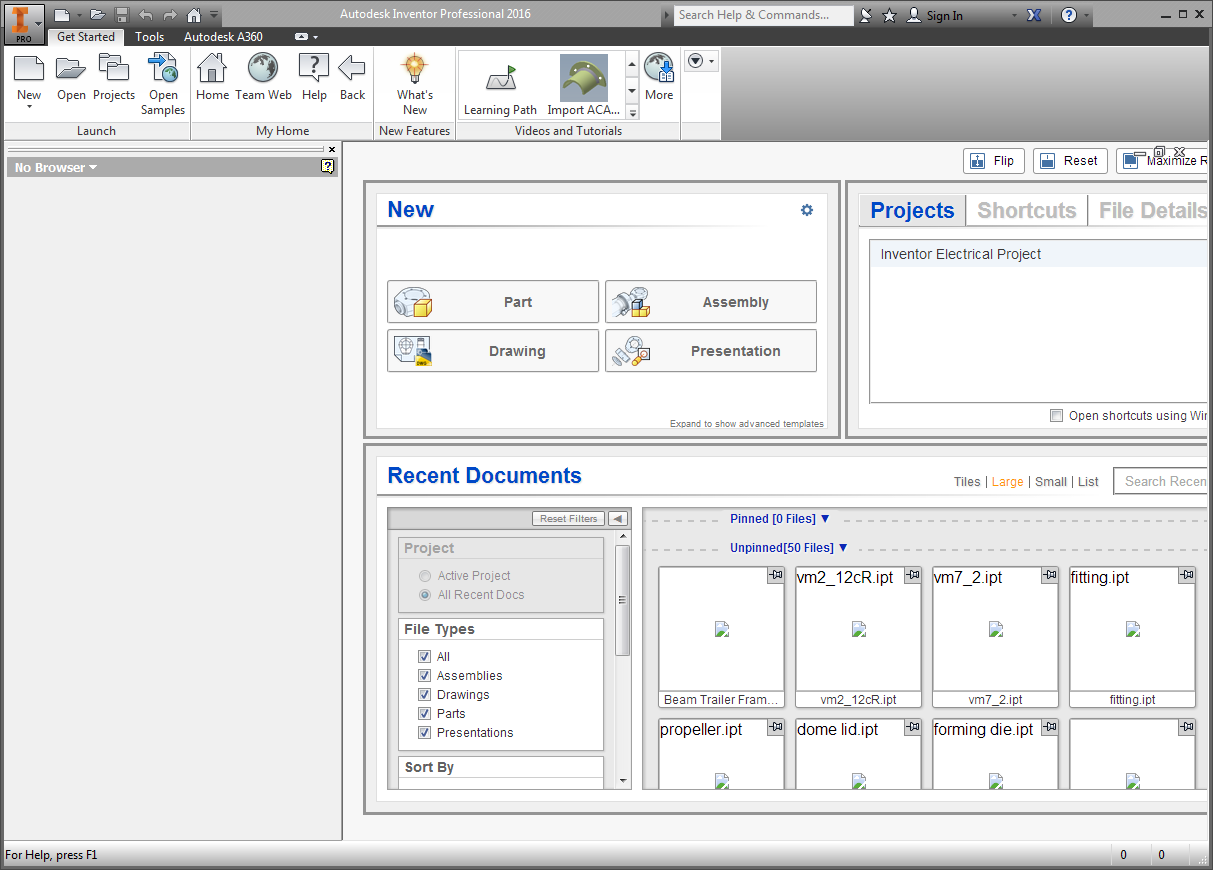
Task: Click the quick access New document icon
Action: 63,15
